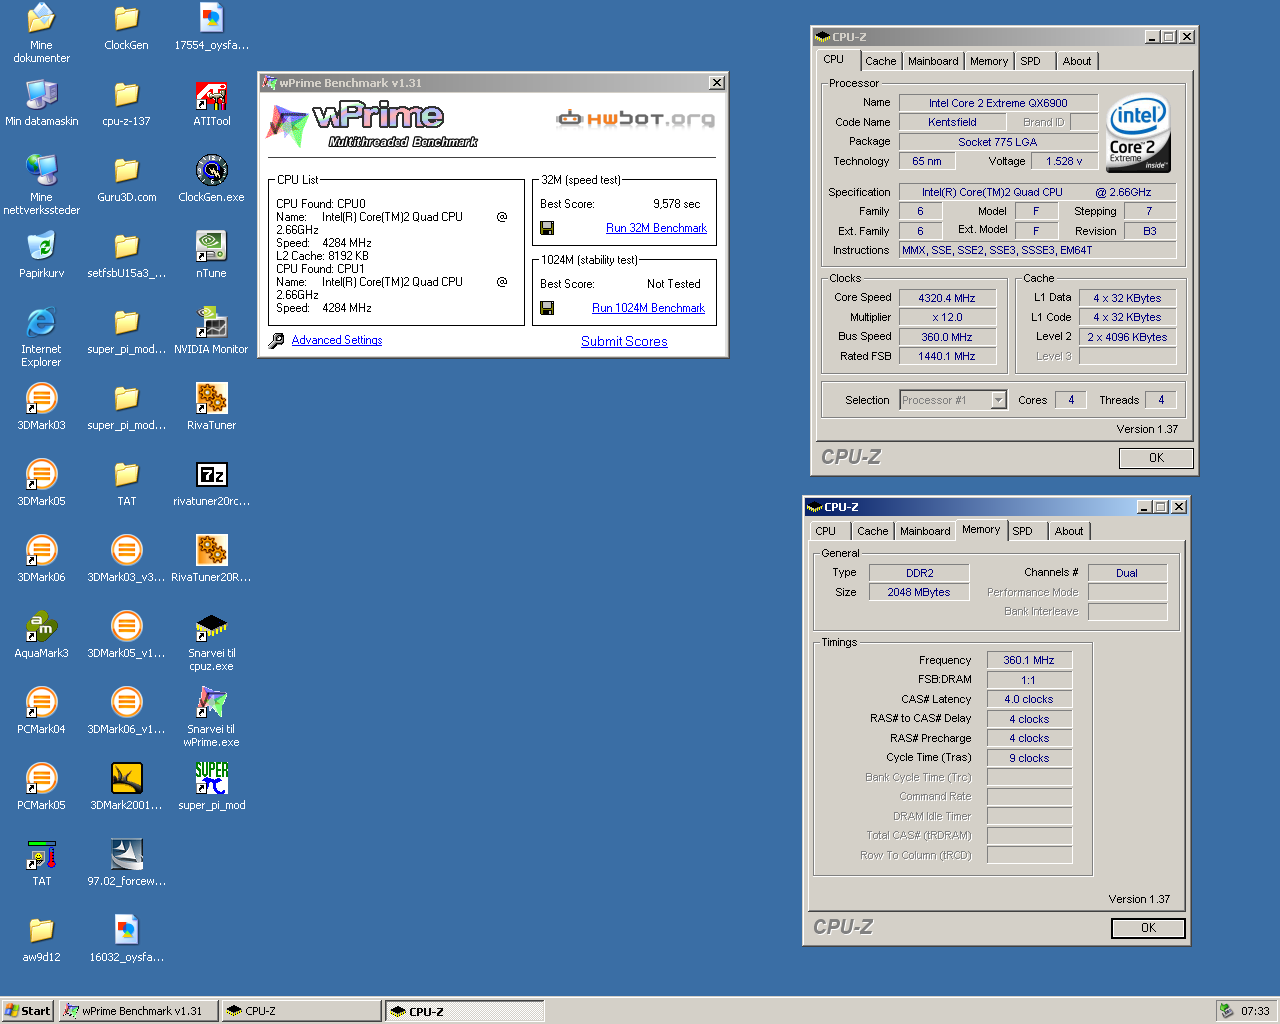This screenshot has width=1280, height=1024.
Task: Open About tab in lower CPU-Z window
Action: (x=1069, y=531)
